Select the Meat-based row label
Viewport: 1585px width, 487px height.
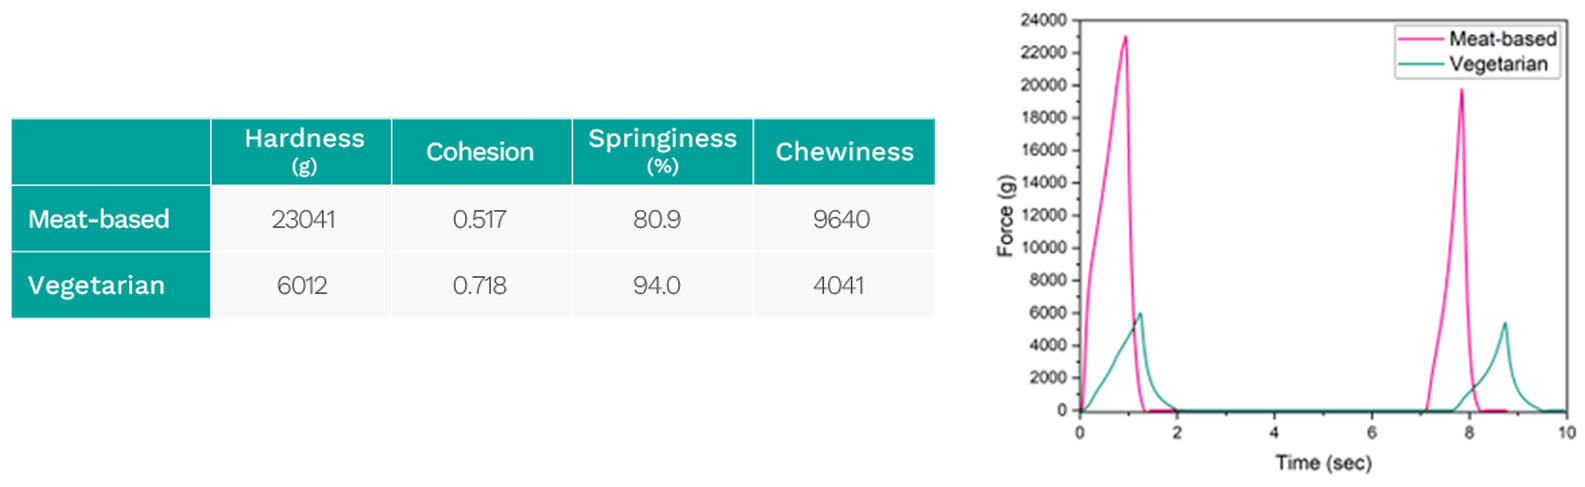[x=99, y=219]
